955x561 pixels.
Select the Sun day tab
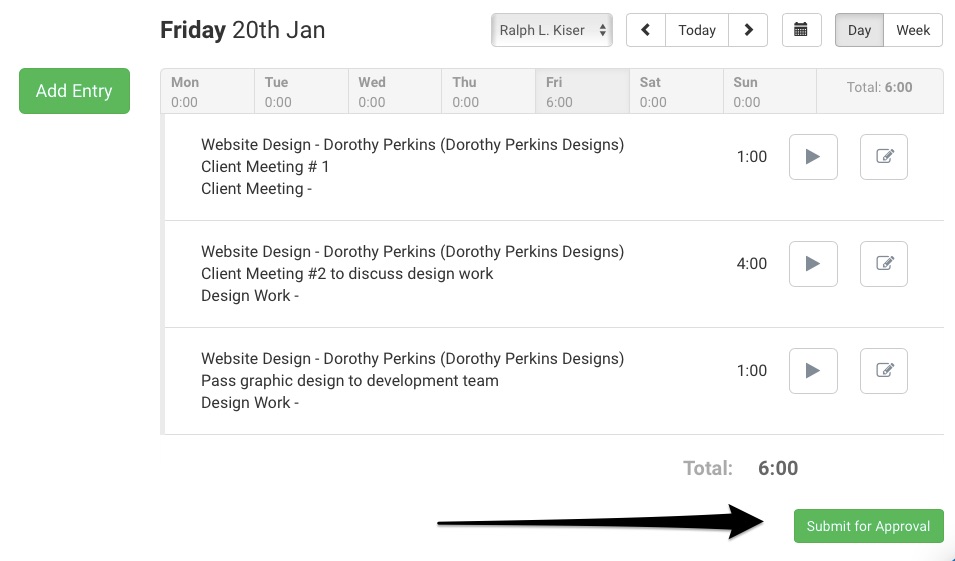pyautogui.click(x=769, y=91)
